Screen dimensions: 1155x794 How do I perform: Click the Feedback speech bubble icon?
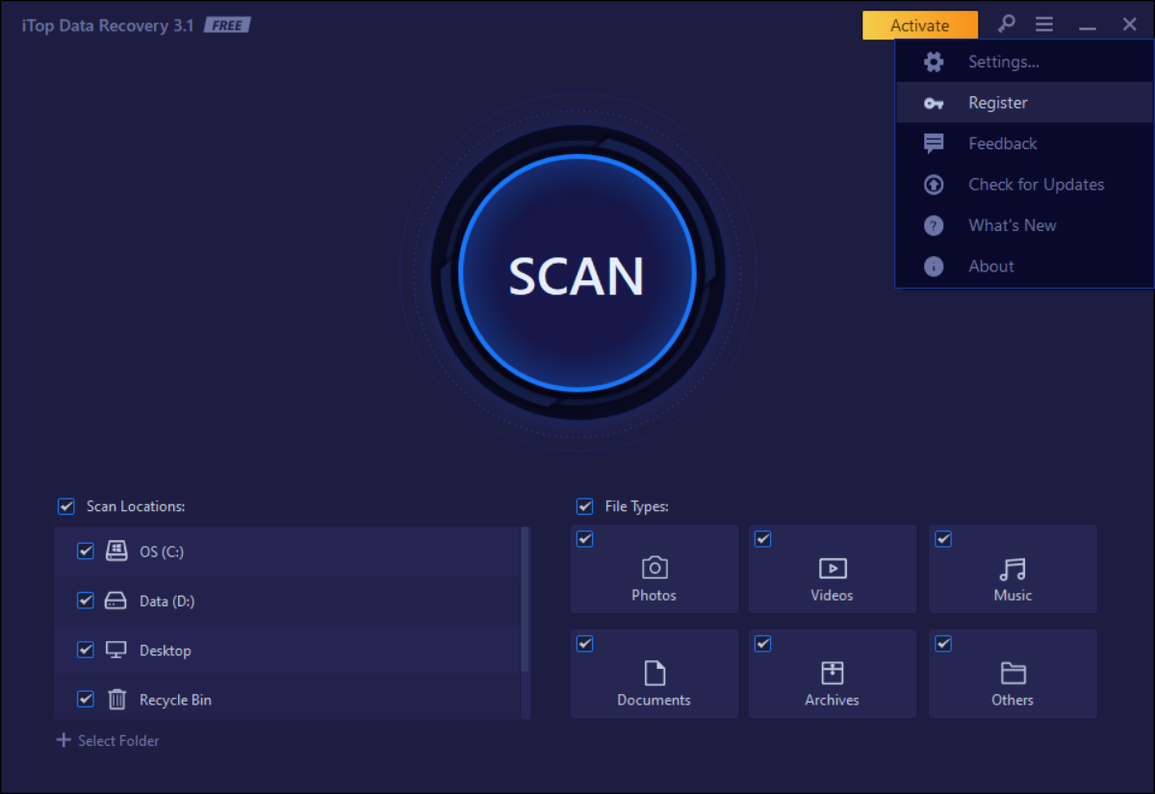coord(933,144)
